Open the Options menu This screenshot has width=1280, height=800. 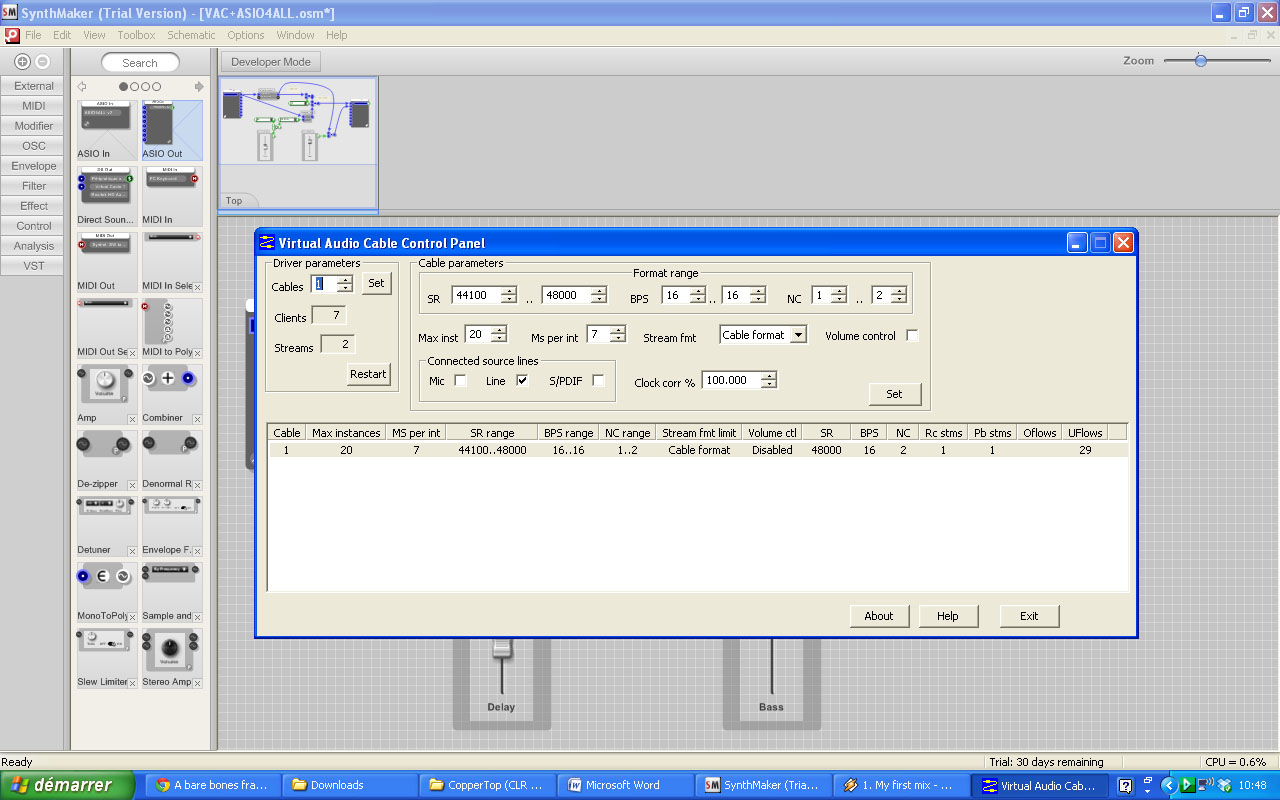[x=246, y=35]
